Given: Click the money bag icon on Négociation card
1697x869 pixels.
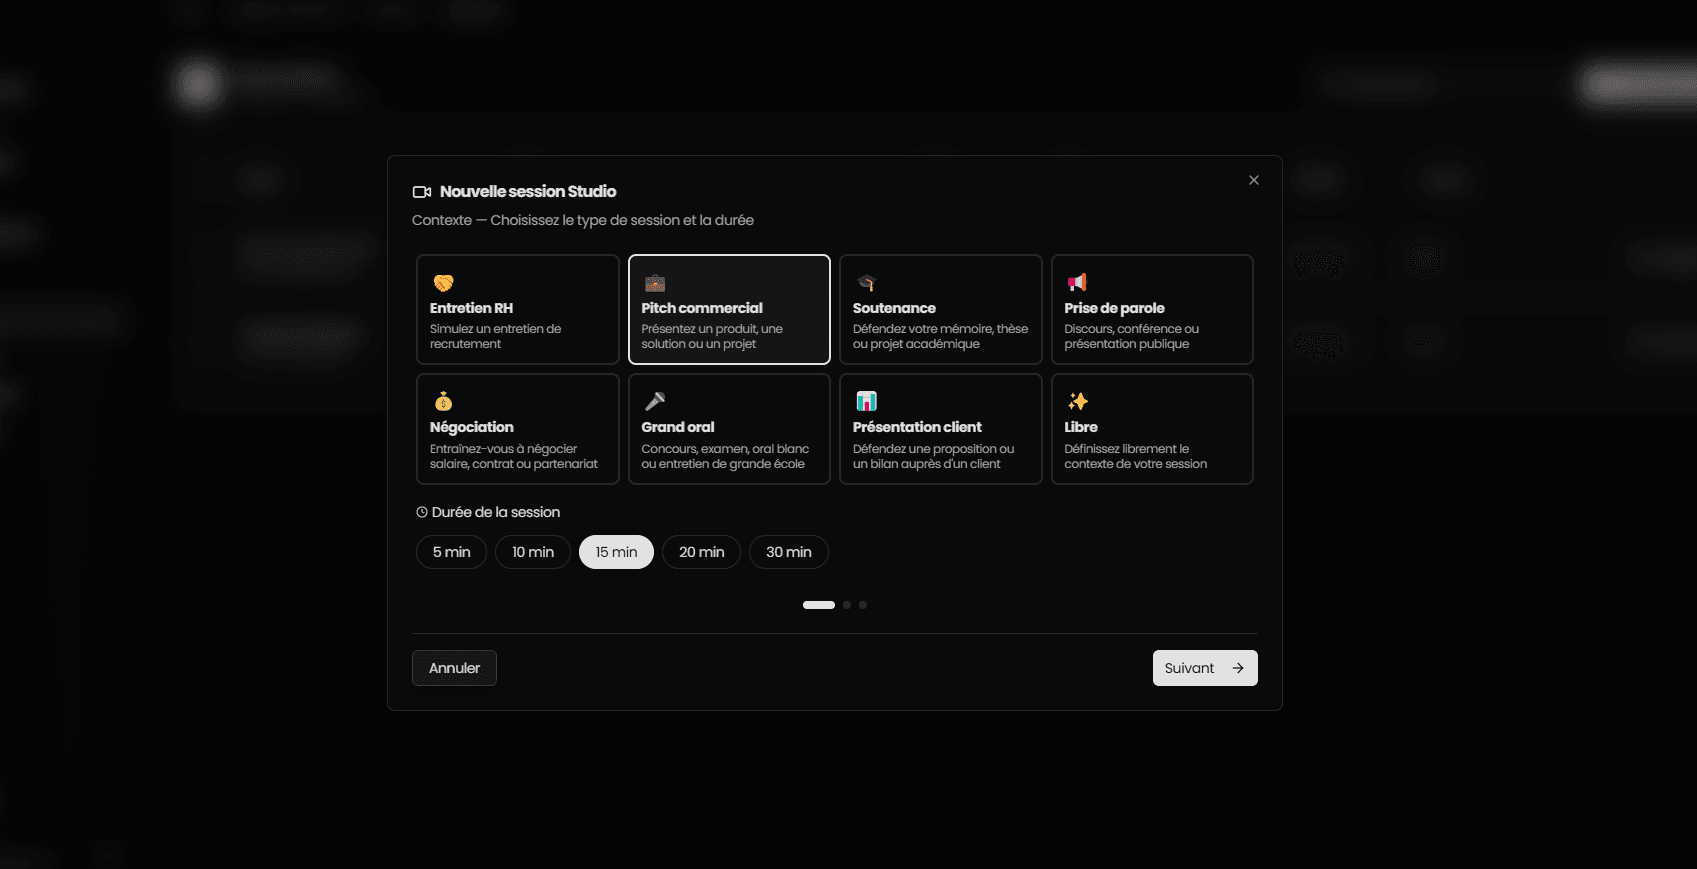Looking at the screenshot, I should coord(443,401).
